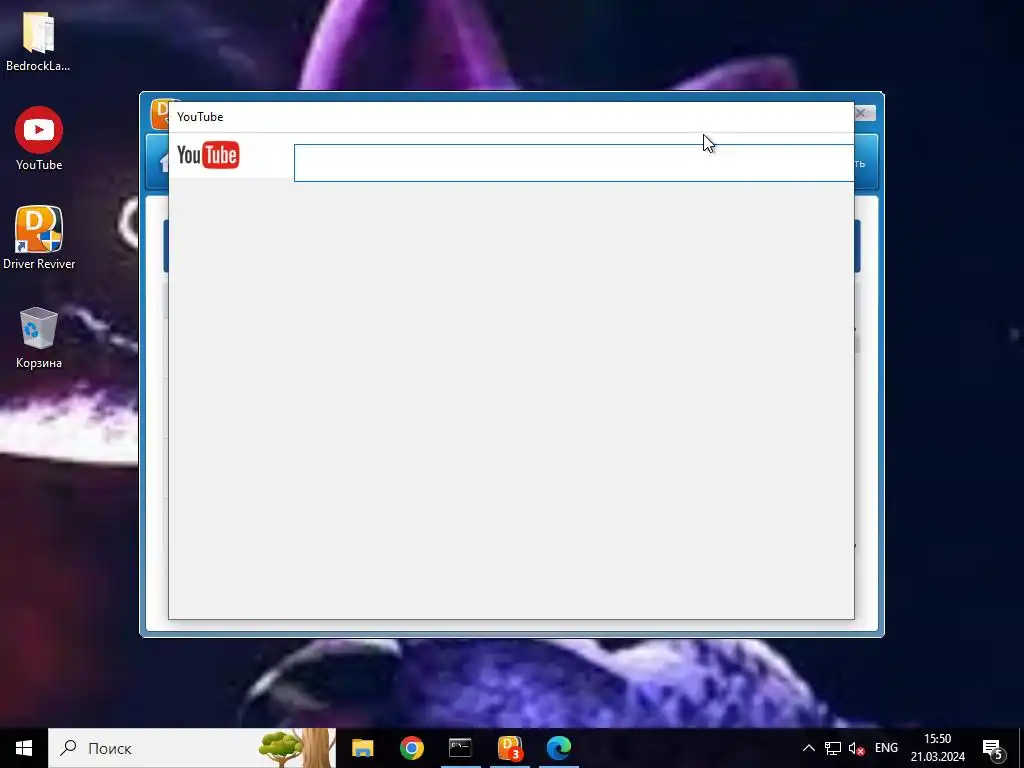
Task: Change the ENG input language
Action: click(x=886, y=748)
